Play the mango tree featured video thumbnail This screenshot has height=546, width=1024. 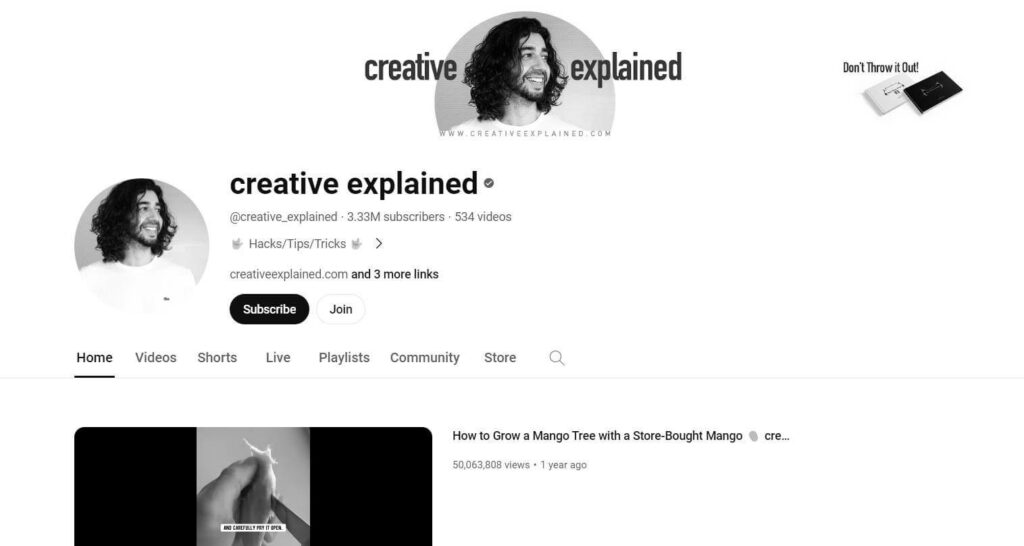[x=253, y=487]
